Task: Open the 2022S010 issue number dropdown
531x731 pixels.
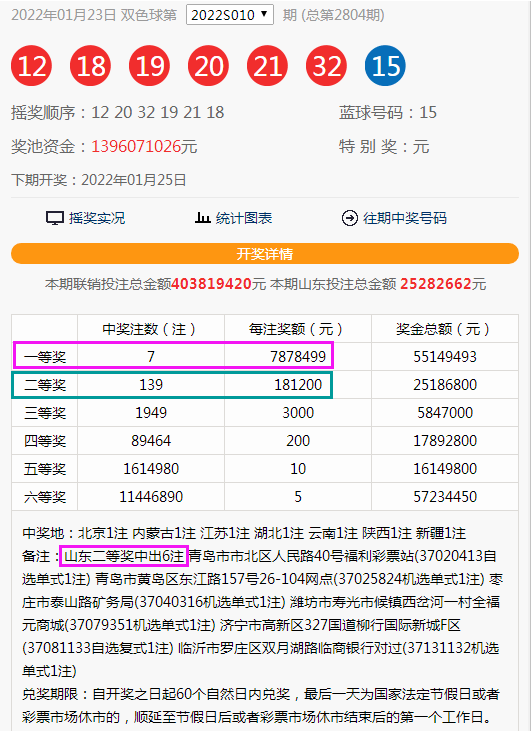Action: tap(230, 15)
